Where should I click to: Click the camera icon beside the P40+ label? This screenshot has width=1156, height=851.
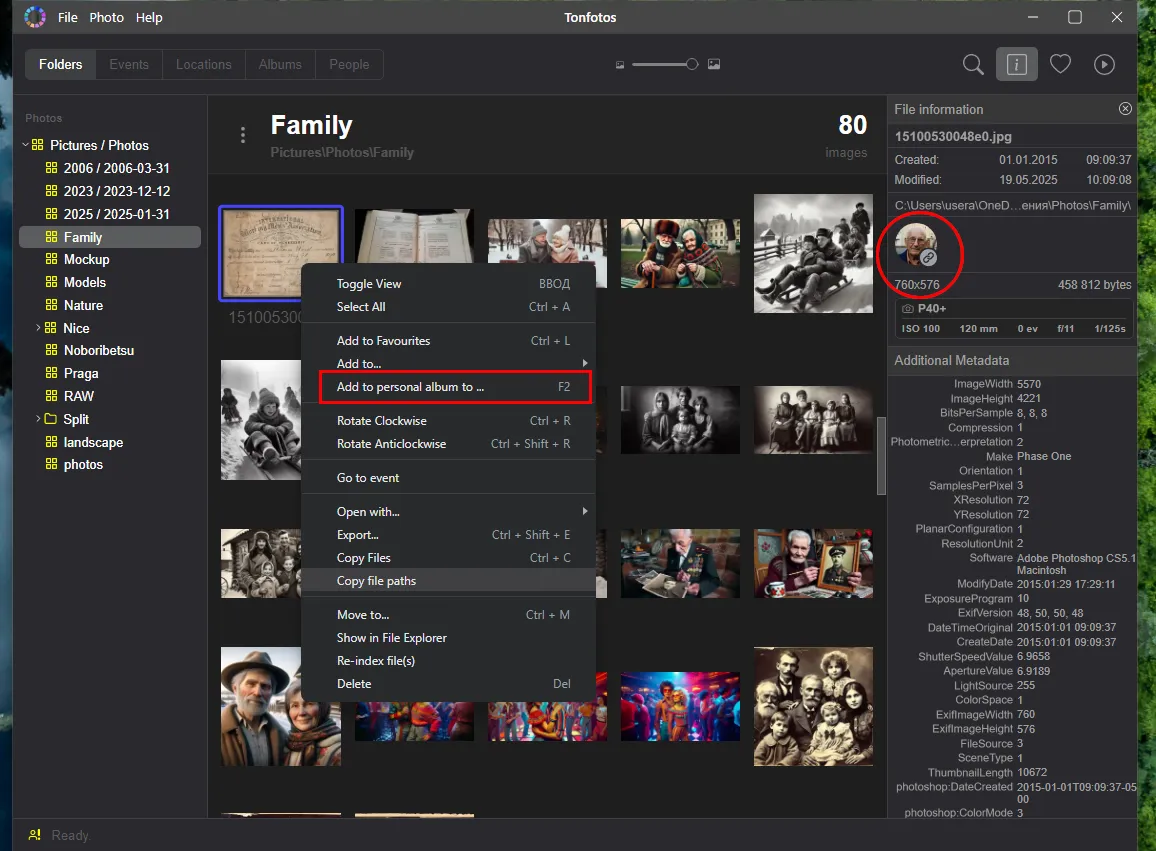906,309
